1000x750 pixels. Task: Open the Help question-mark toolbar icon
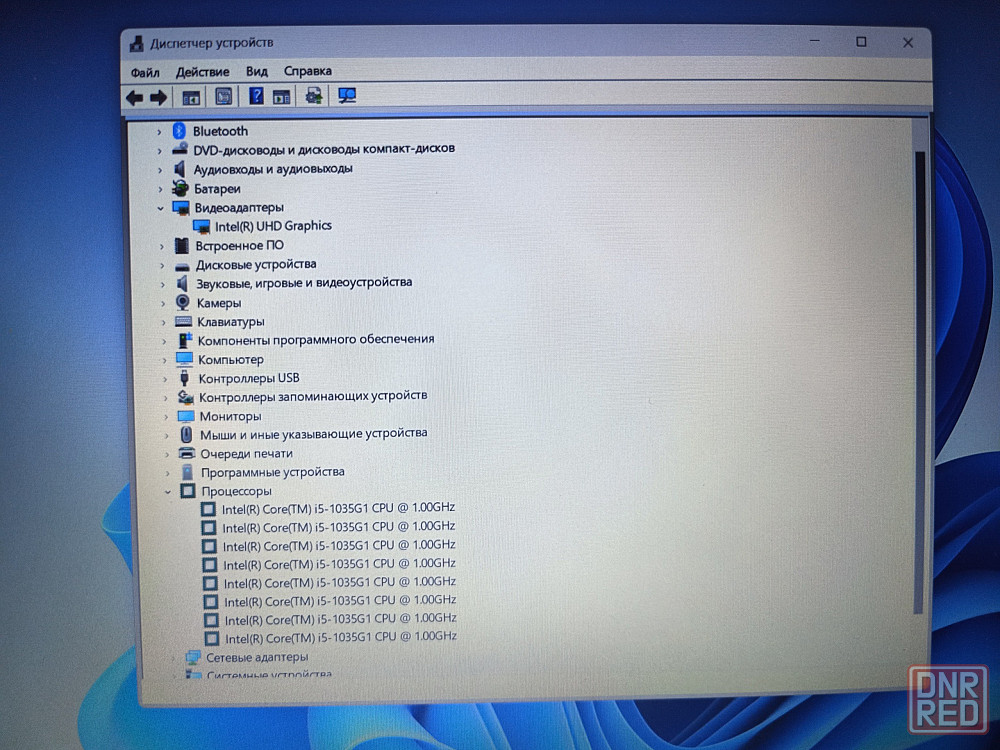click(256, 96)
